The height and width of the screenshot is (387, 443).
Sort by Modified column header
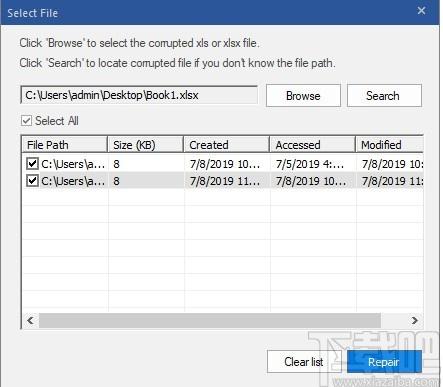pos(390,145)
